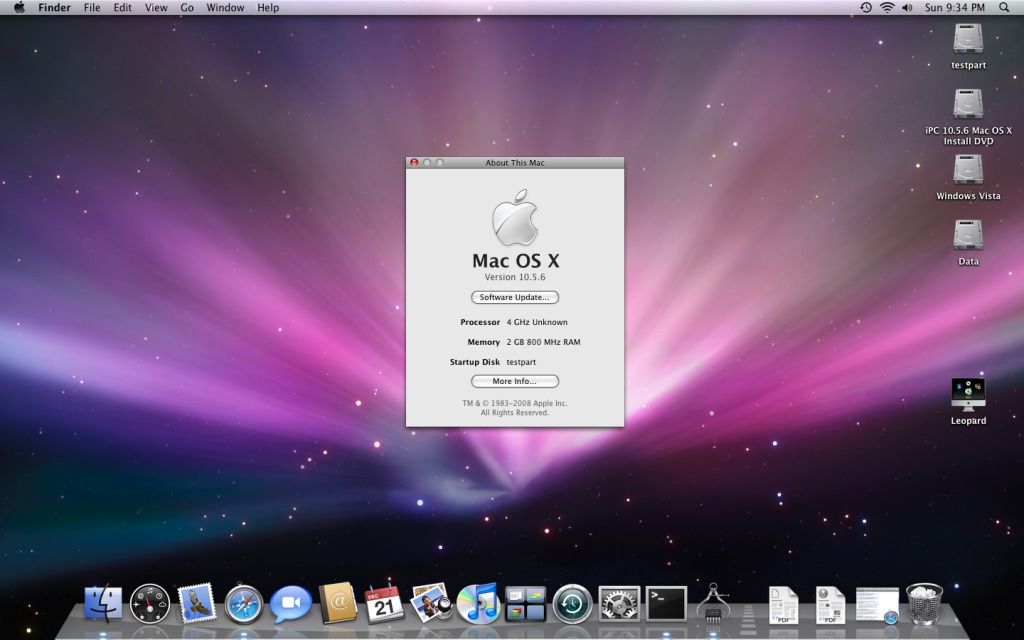
Task: Click the Software Update button
Action: pos(515,297)
